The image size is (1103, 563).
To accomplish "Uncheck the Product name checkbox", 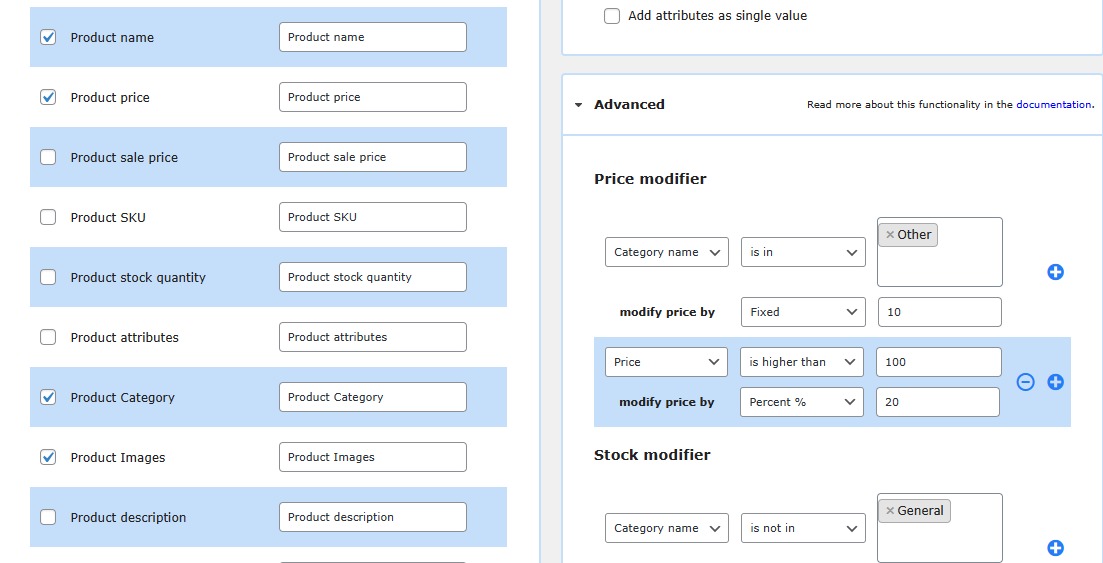I will pos(48,37).
